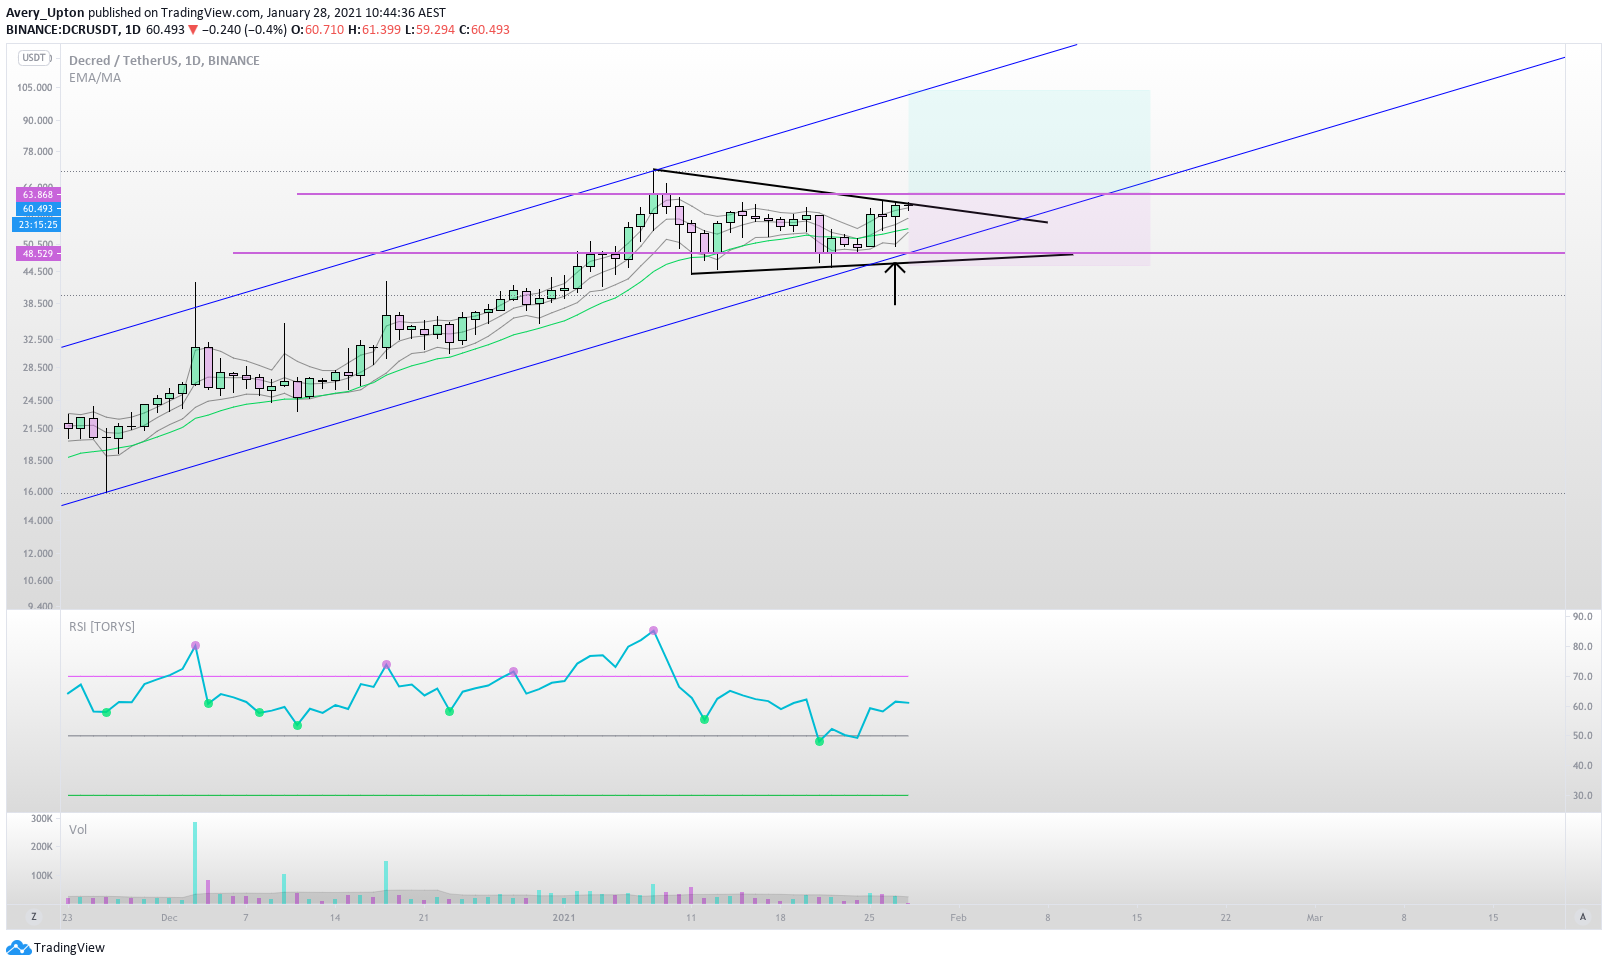The image size is (1608, 966).
Task: Click the 28.500 price axis value
Action: (x=38, y=368)
